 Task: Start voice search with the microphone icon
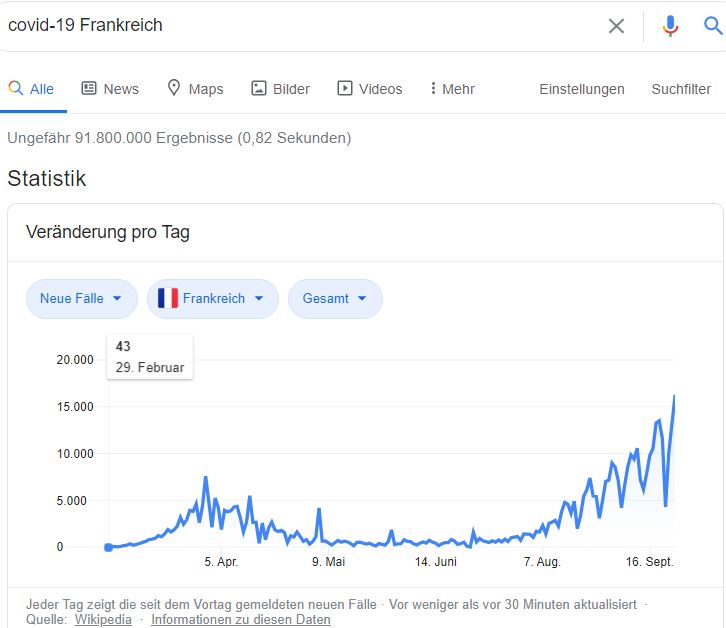pos(670,26)
